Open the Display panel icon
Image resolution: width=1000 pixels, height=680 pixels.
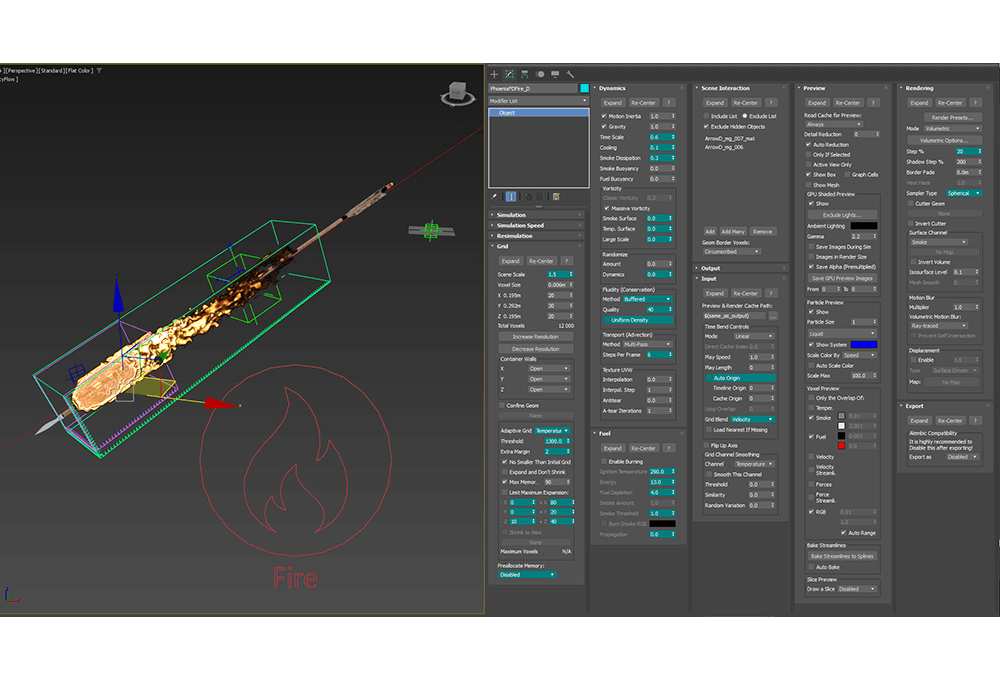555,74
